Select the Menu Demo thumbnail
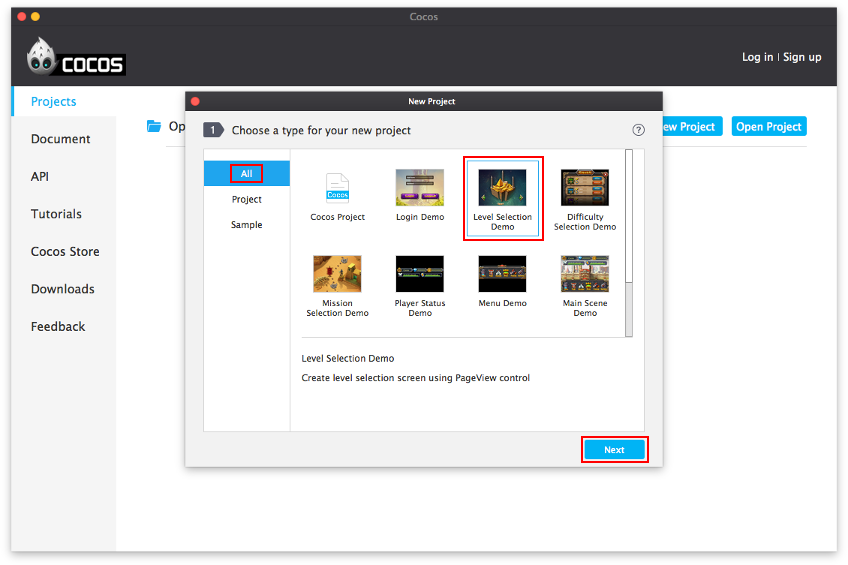Screen dimensions: 848x565 (x=502, y=274)
